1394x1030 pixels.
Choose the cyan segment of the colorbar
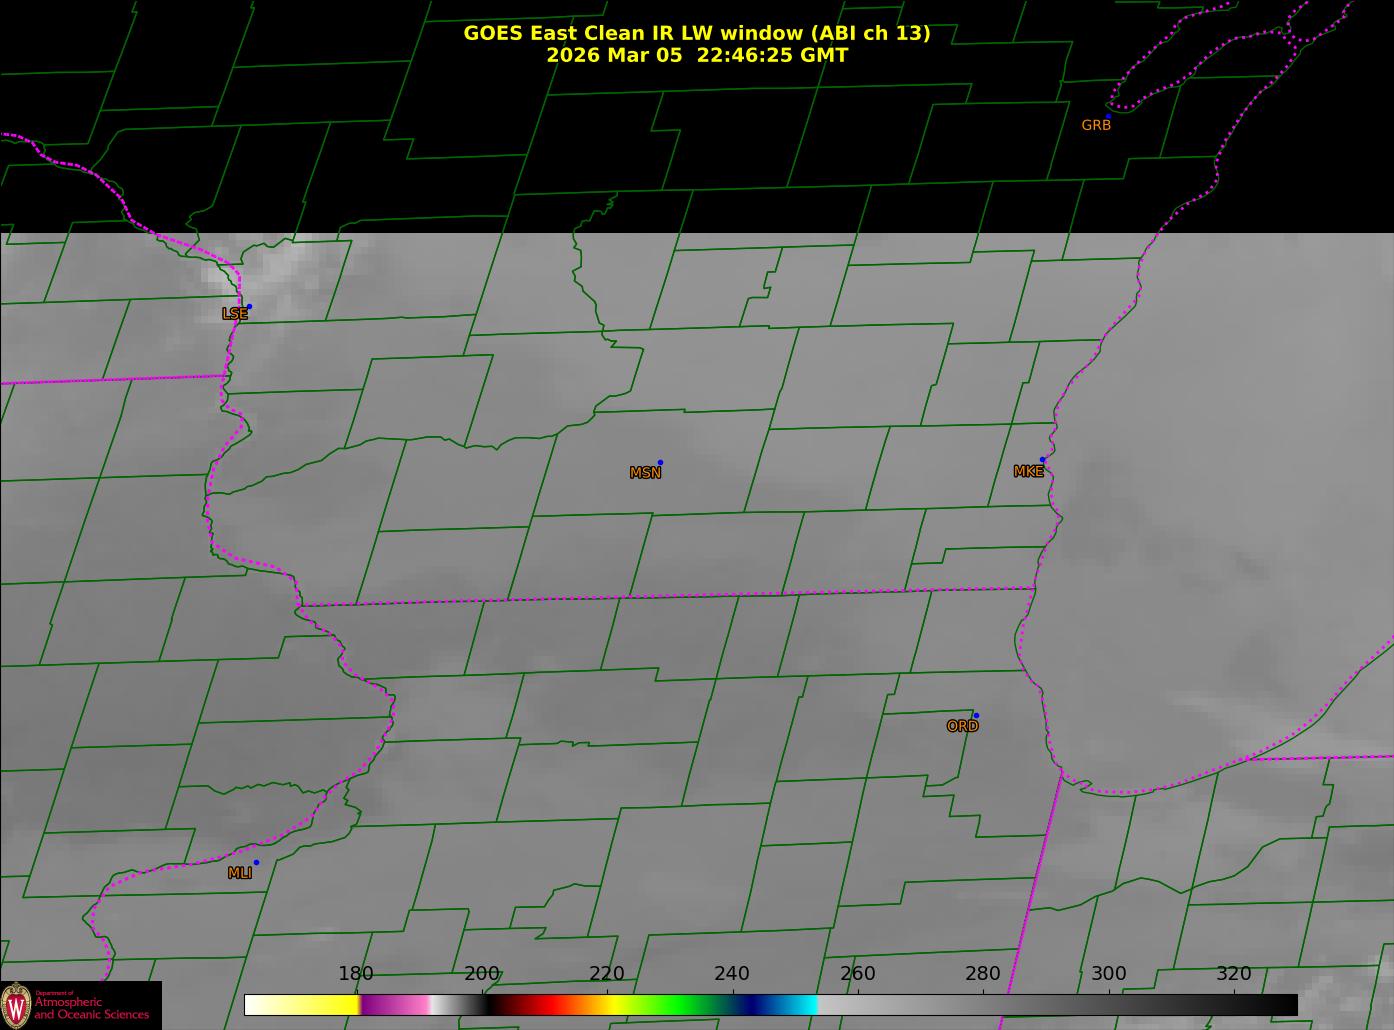pyautogui.click(x=800, y=1005)
